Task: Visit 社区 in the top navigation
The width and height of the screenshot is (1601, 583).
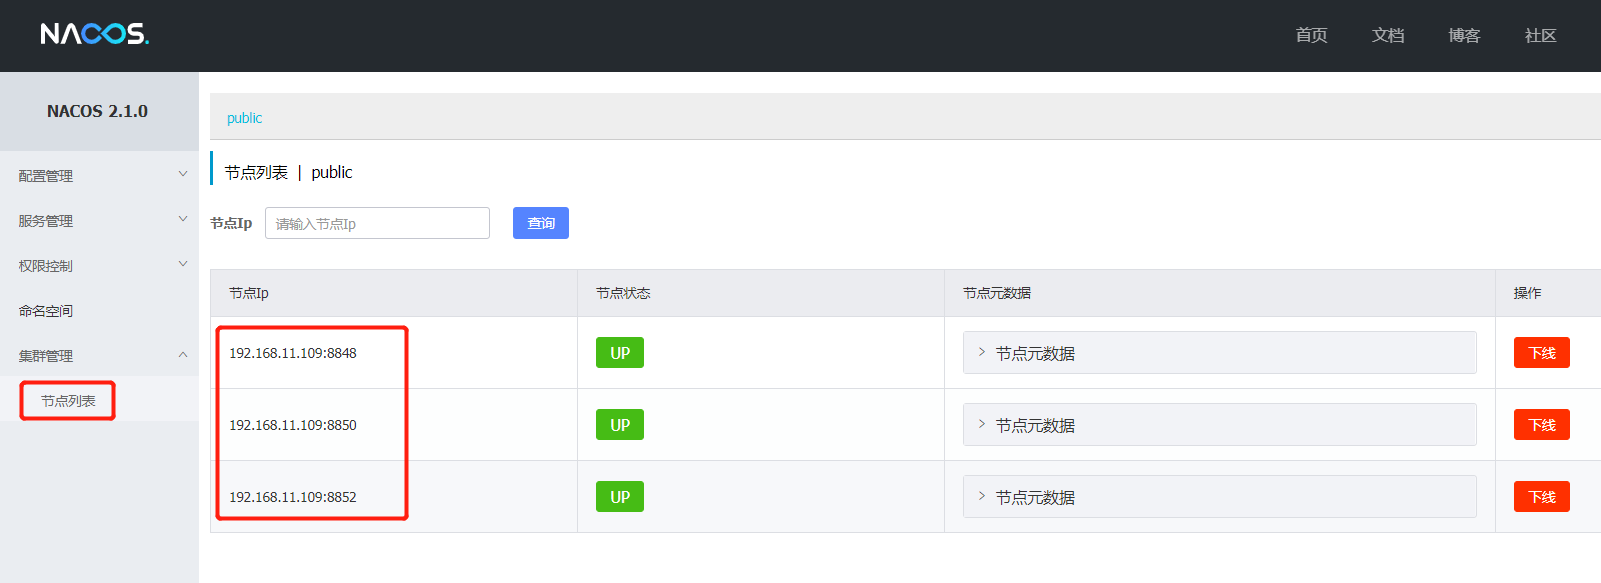Action: tap(1540, 35)
